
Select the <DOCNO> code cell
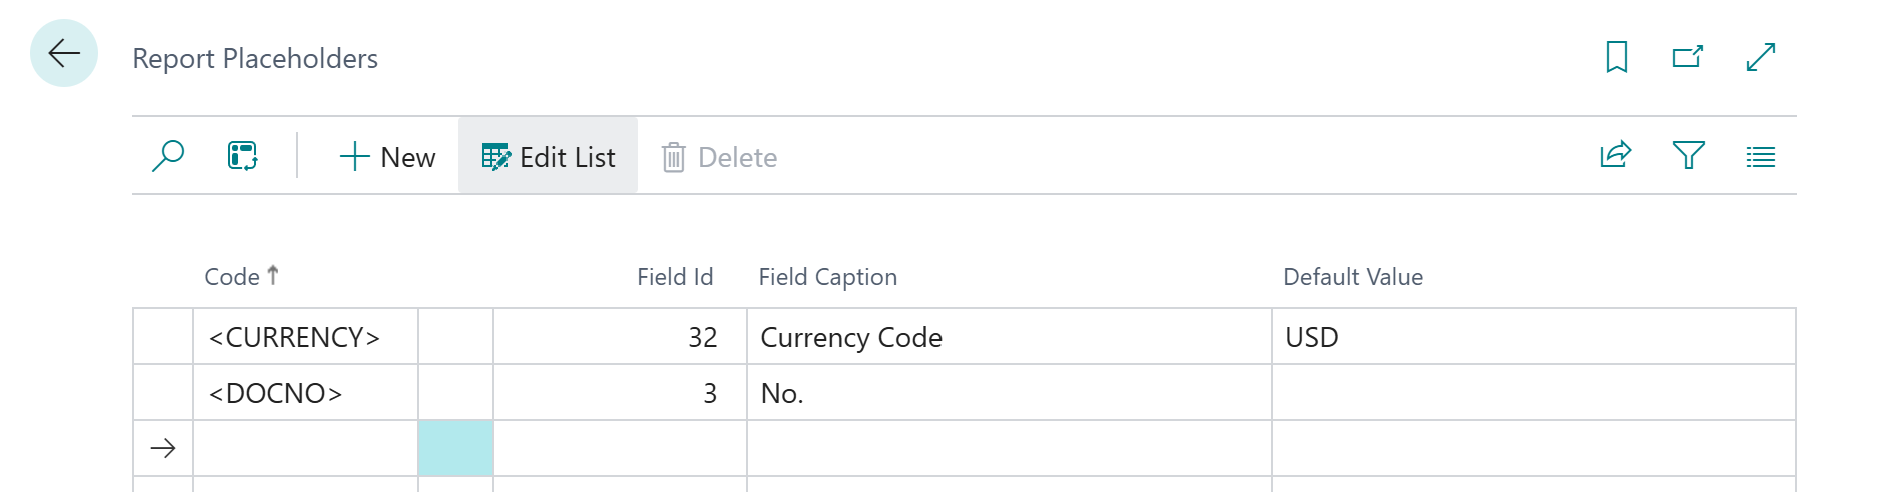click(x=276, y=394)
